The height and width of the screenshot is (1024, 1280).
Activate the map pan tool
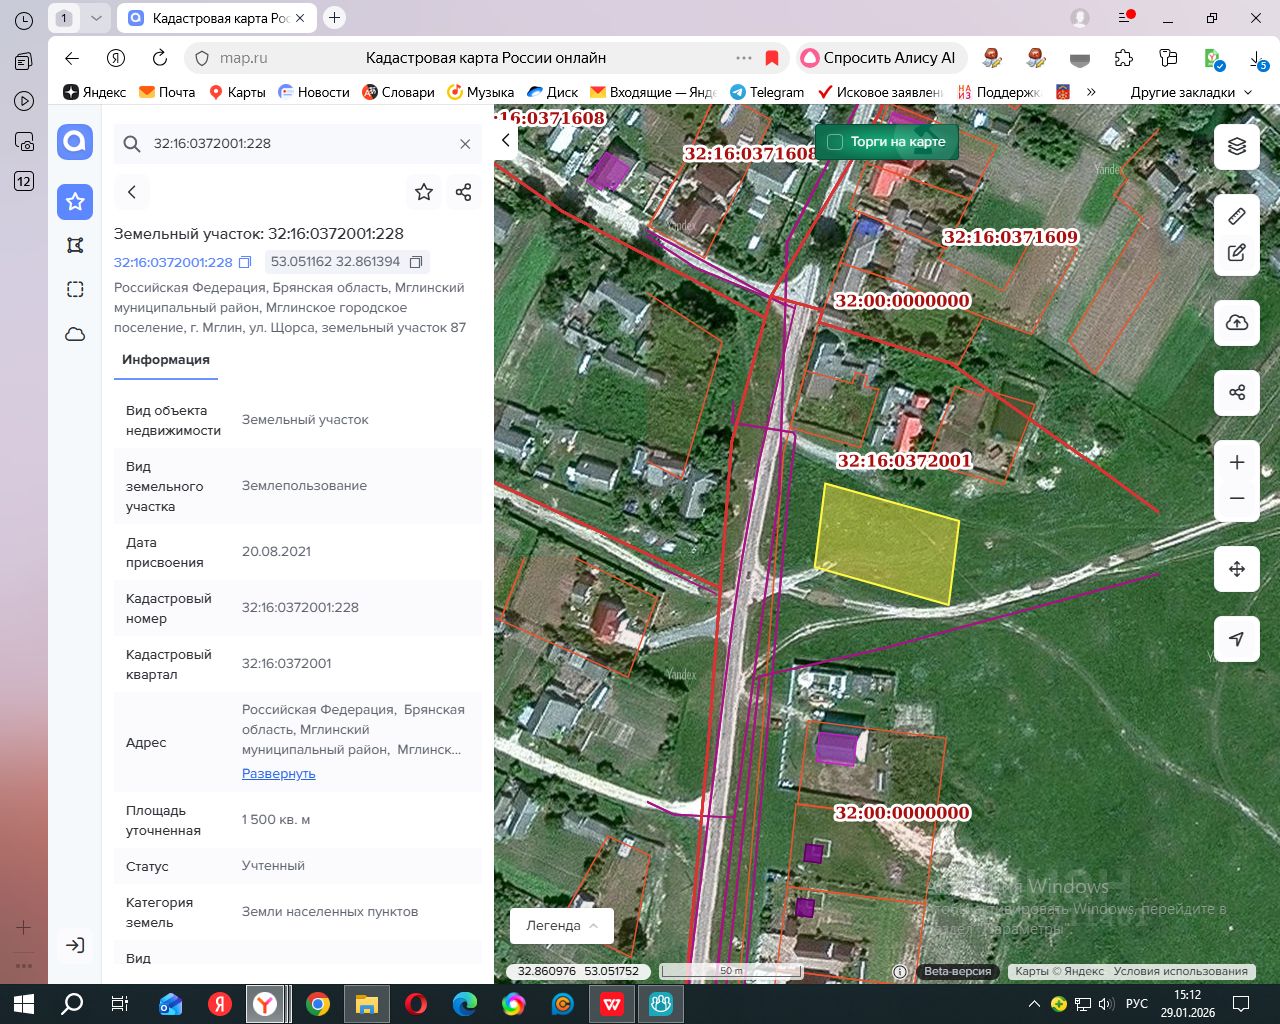click(1237, 569)
